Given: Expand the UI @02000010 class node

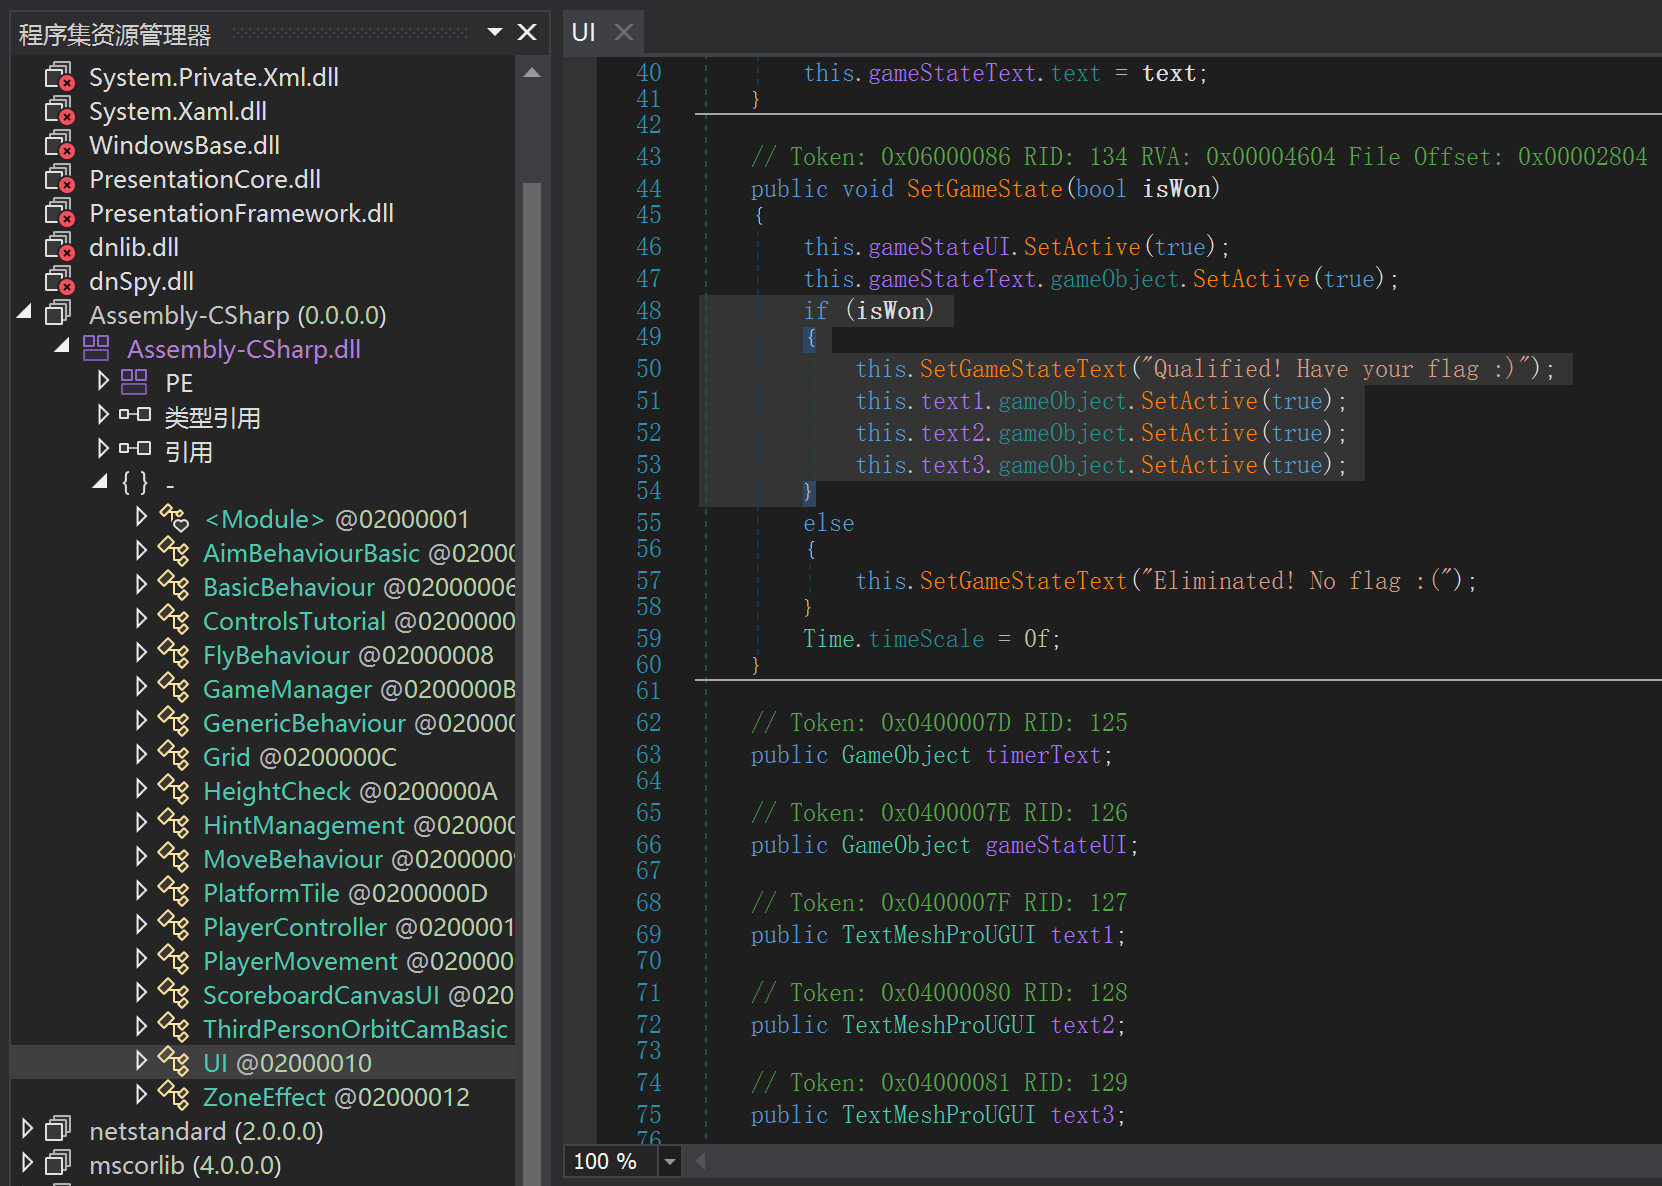Looking at the screenshot, I should point(141,1060).
